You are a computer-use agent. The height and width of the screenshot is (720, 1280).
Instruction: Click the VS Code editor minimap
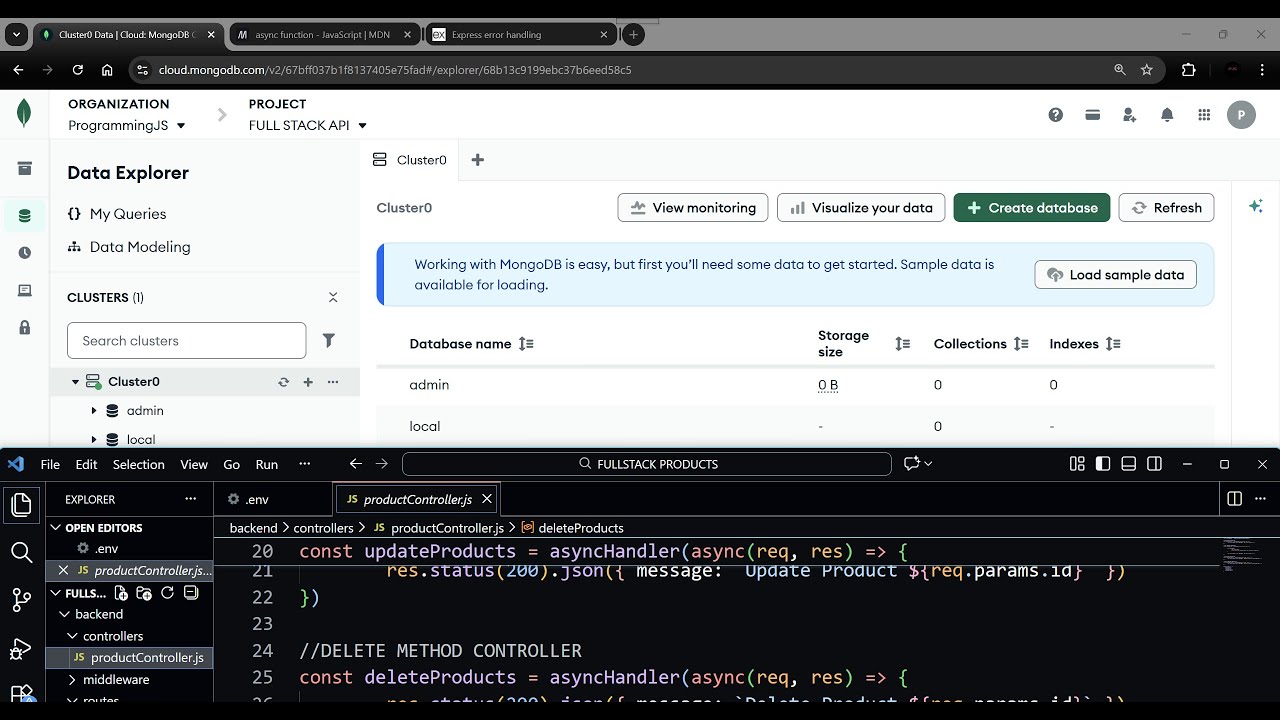tap(1242, 555)
